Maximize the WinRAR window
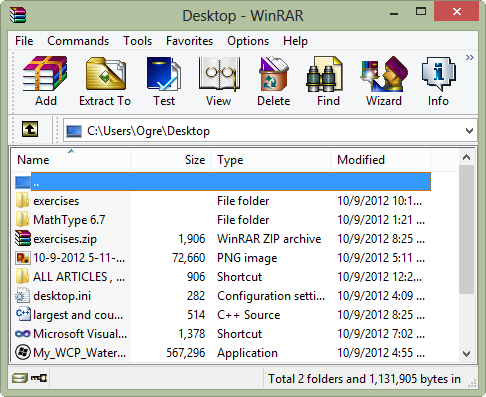 pyautogui.click(x=421, y=12)
